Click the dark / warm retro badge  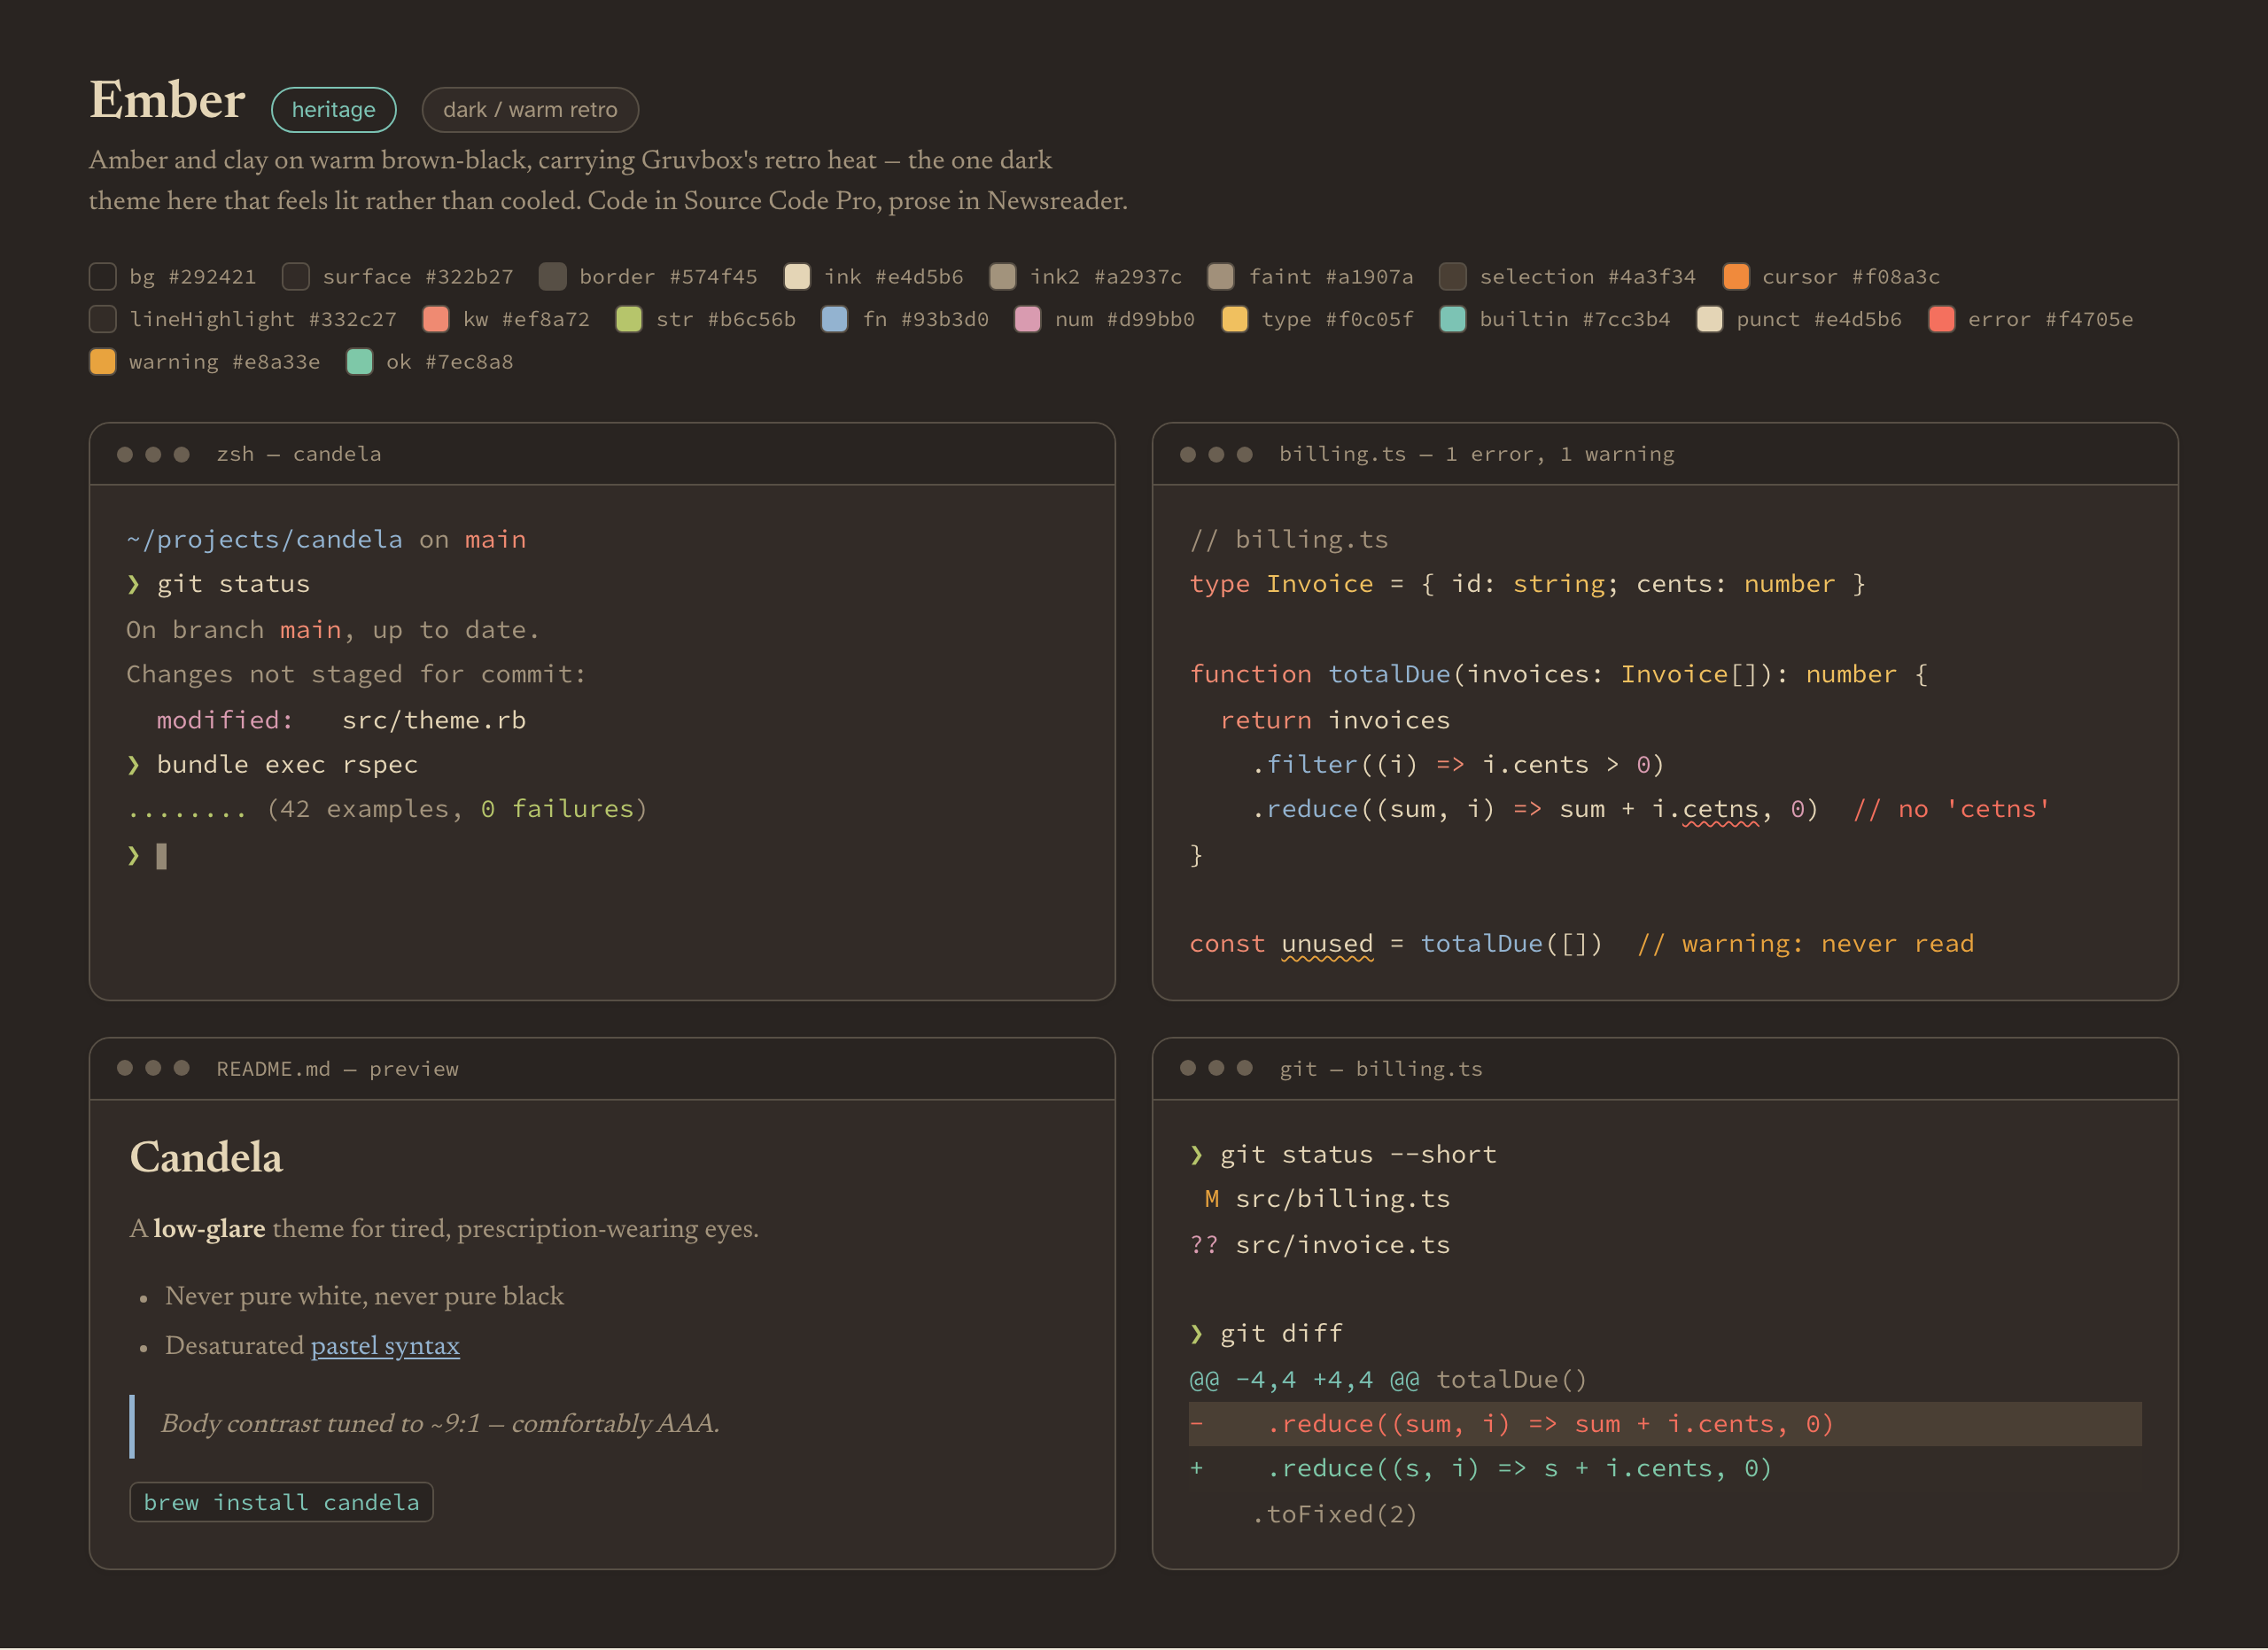530,110
